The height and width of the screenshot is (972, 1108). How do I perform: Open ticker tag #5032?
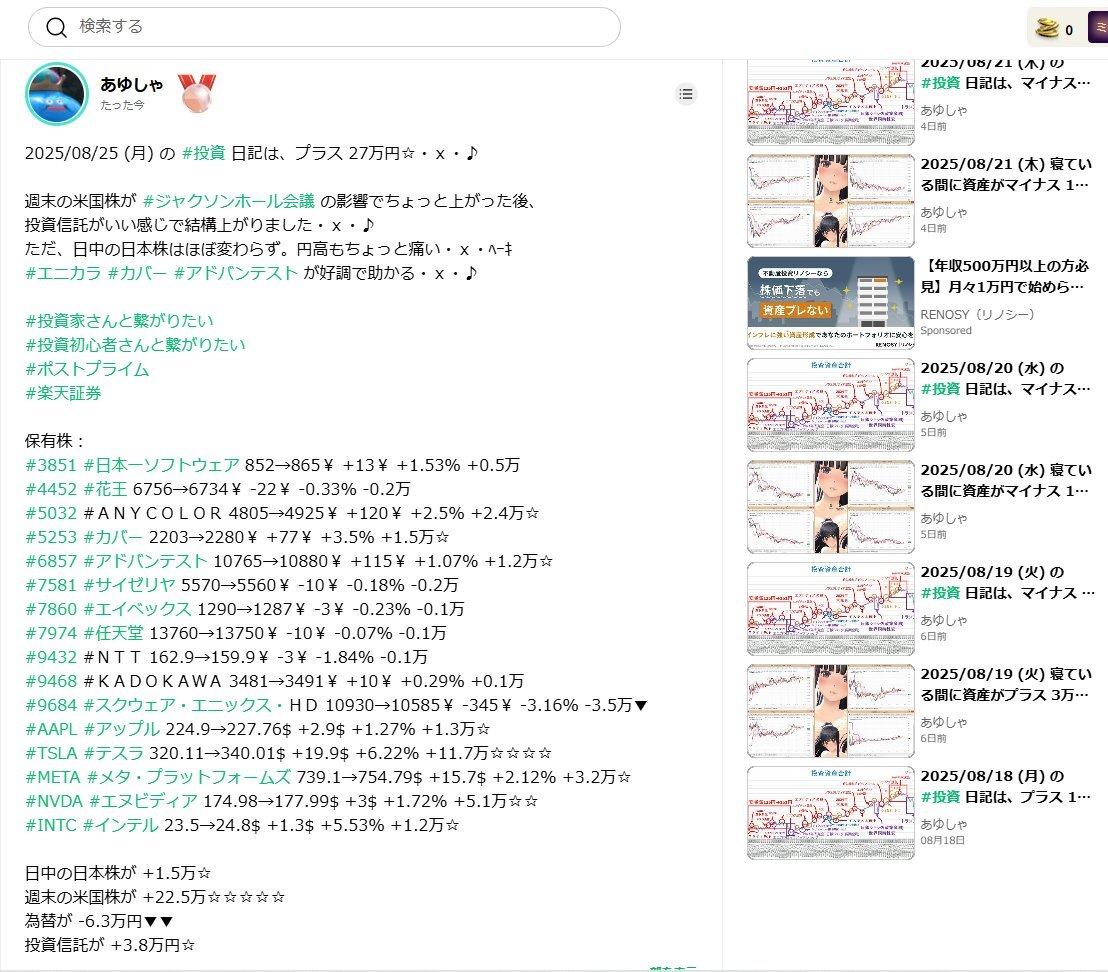51,514
